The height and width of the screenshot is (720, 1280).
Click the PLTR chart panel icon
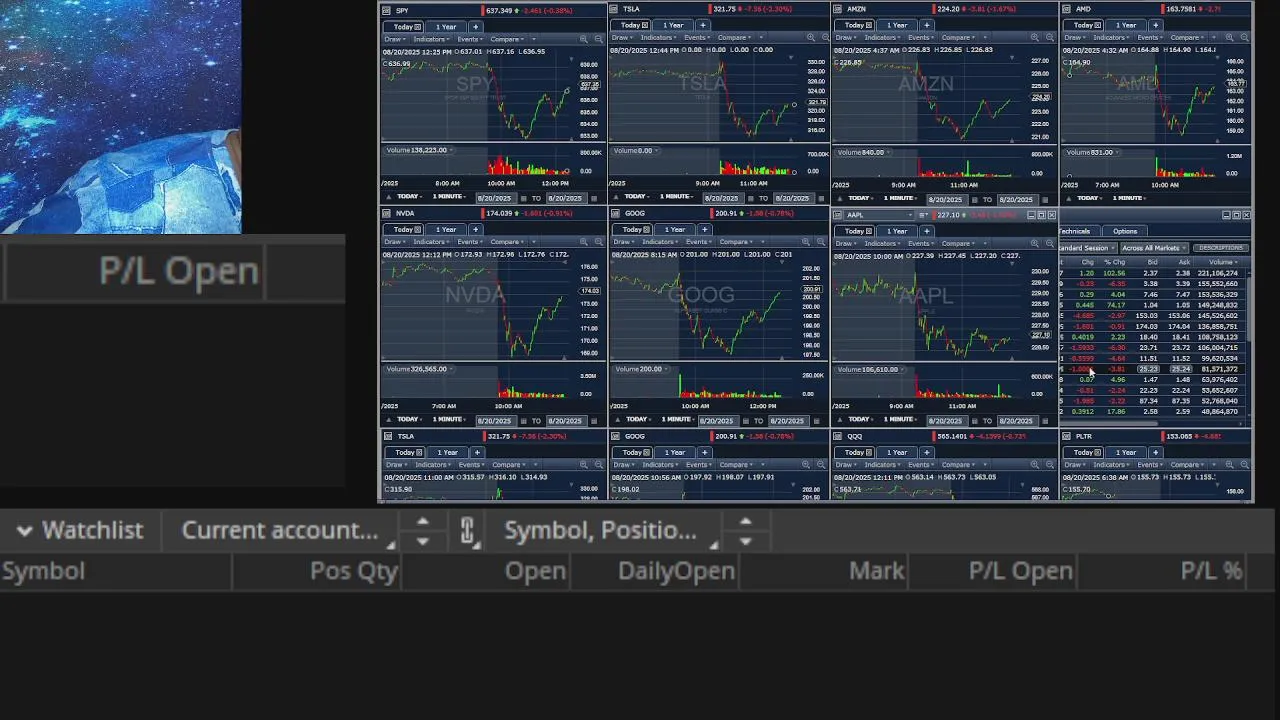pyautogui.click(x=1068, y=437)
